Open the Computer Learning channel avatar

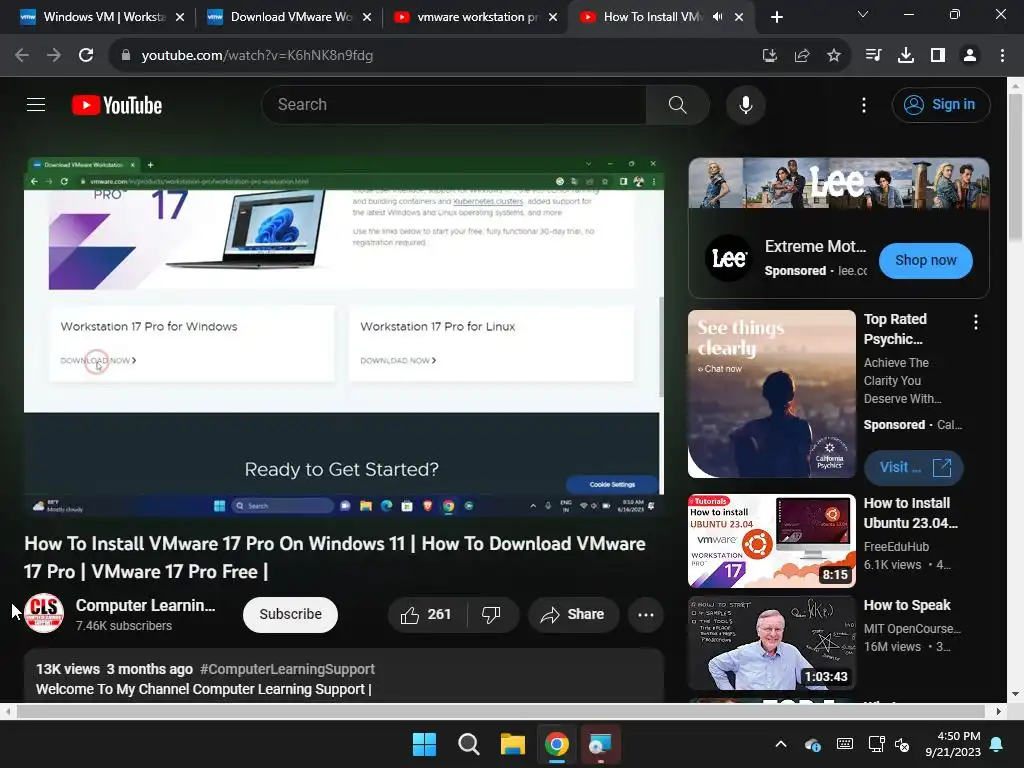[44, 613]
